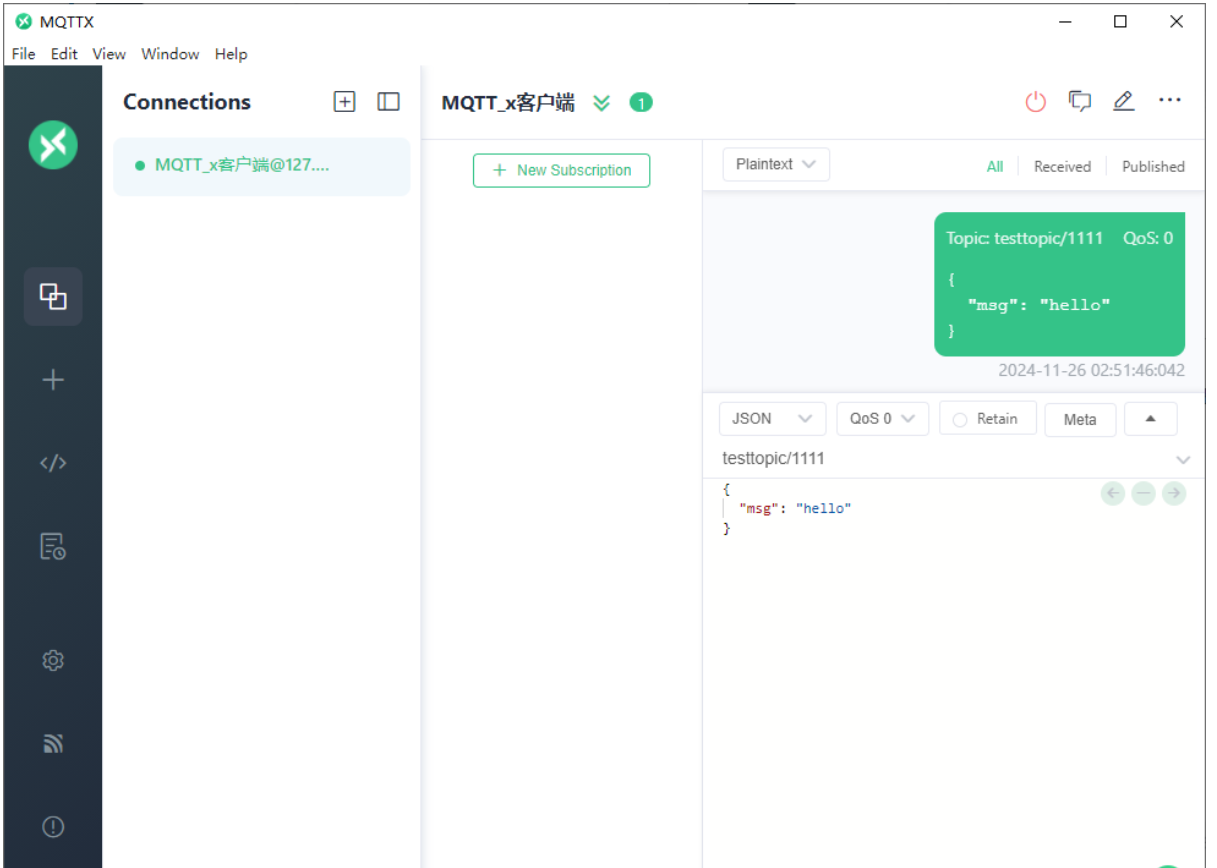
Task: Disconnect using the red power icon
Action: (1035, 101)
